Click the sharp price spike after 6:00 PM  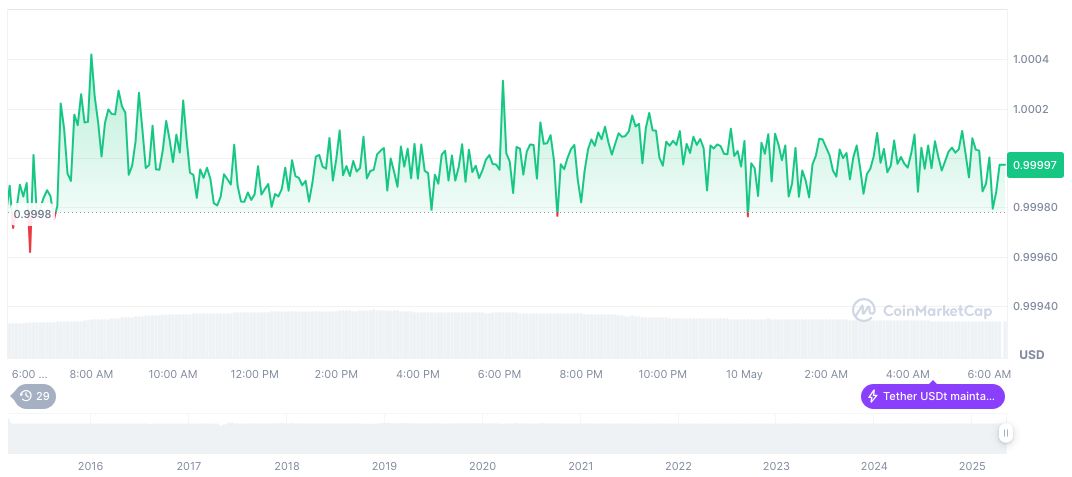point(502,83)
